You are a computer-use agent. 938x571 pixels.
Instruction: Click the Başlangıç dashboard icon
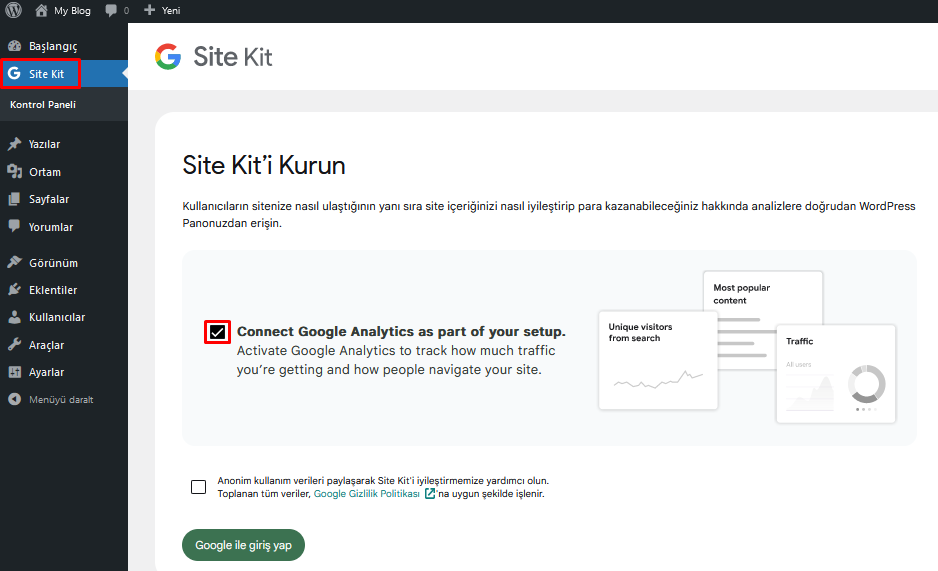(14, 46)
